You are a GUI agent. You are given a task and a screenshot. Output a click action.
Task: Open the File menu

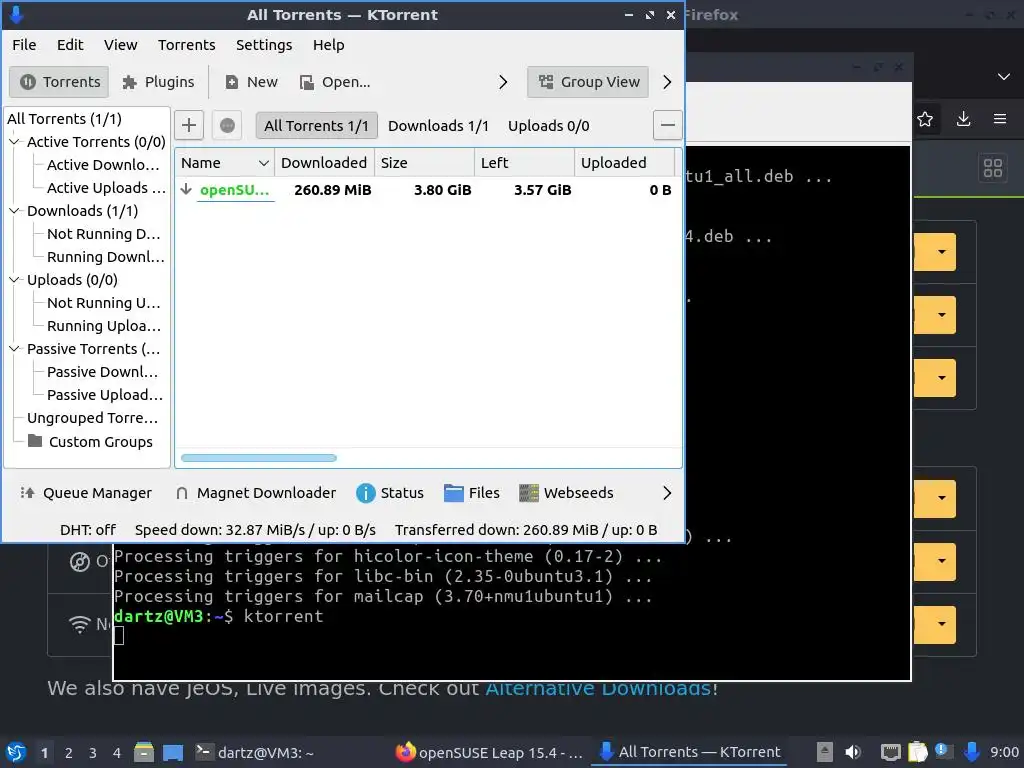(x=24, y=44)
